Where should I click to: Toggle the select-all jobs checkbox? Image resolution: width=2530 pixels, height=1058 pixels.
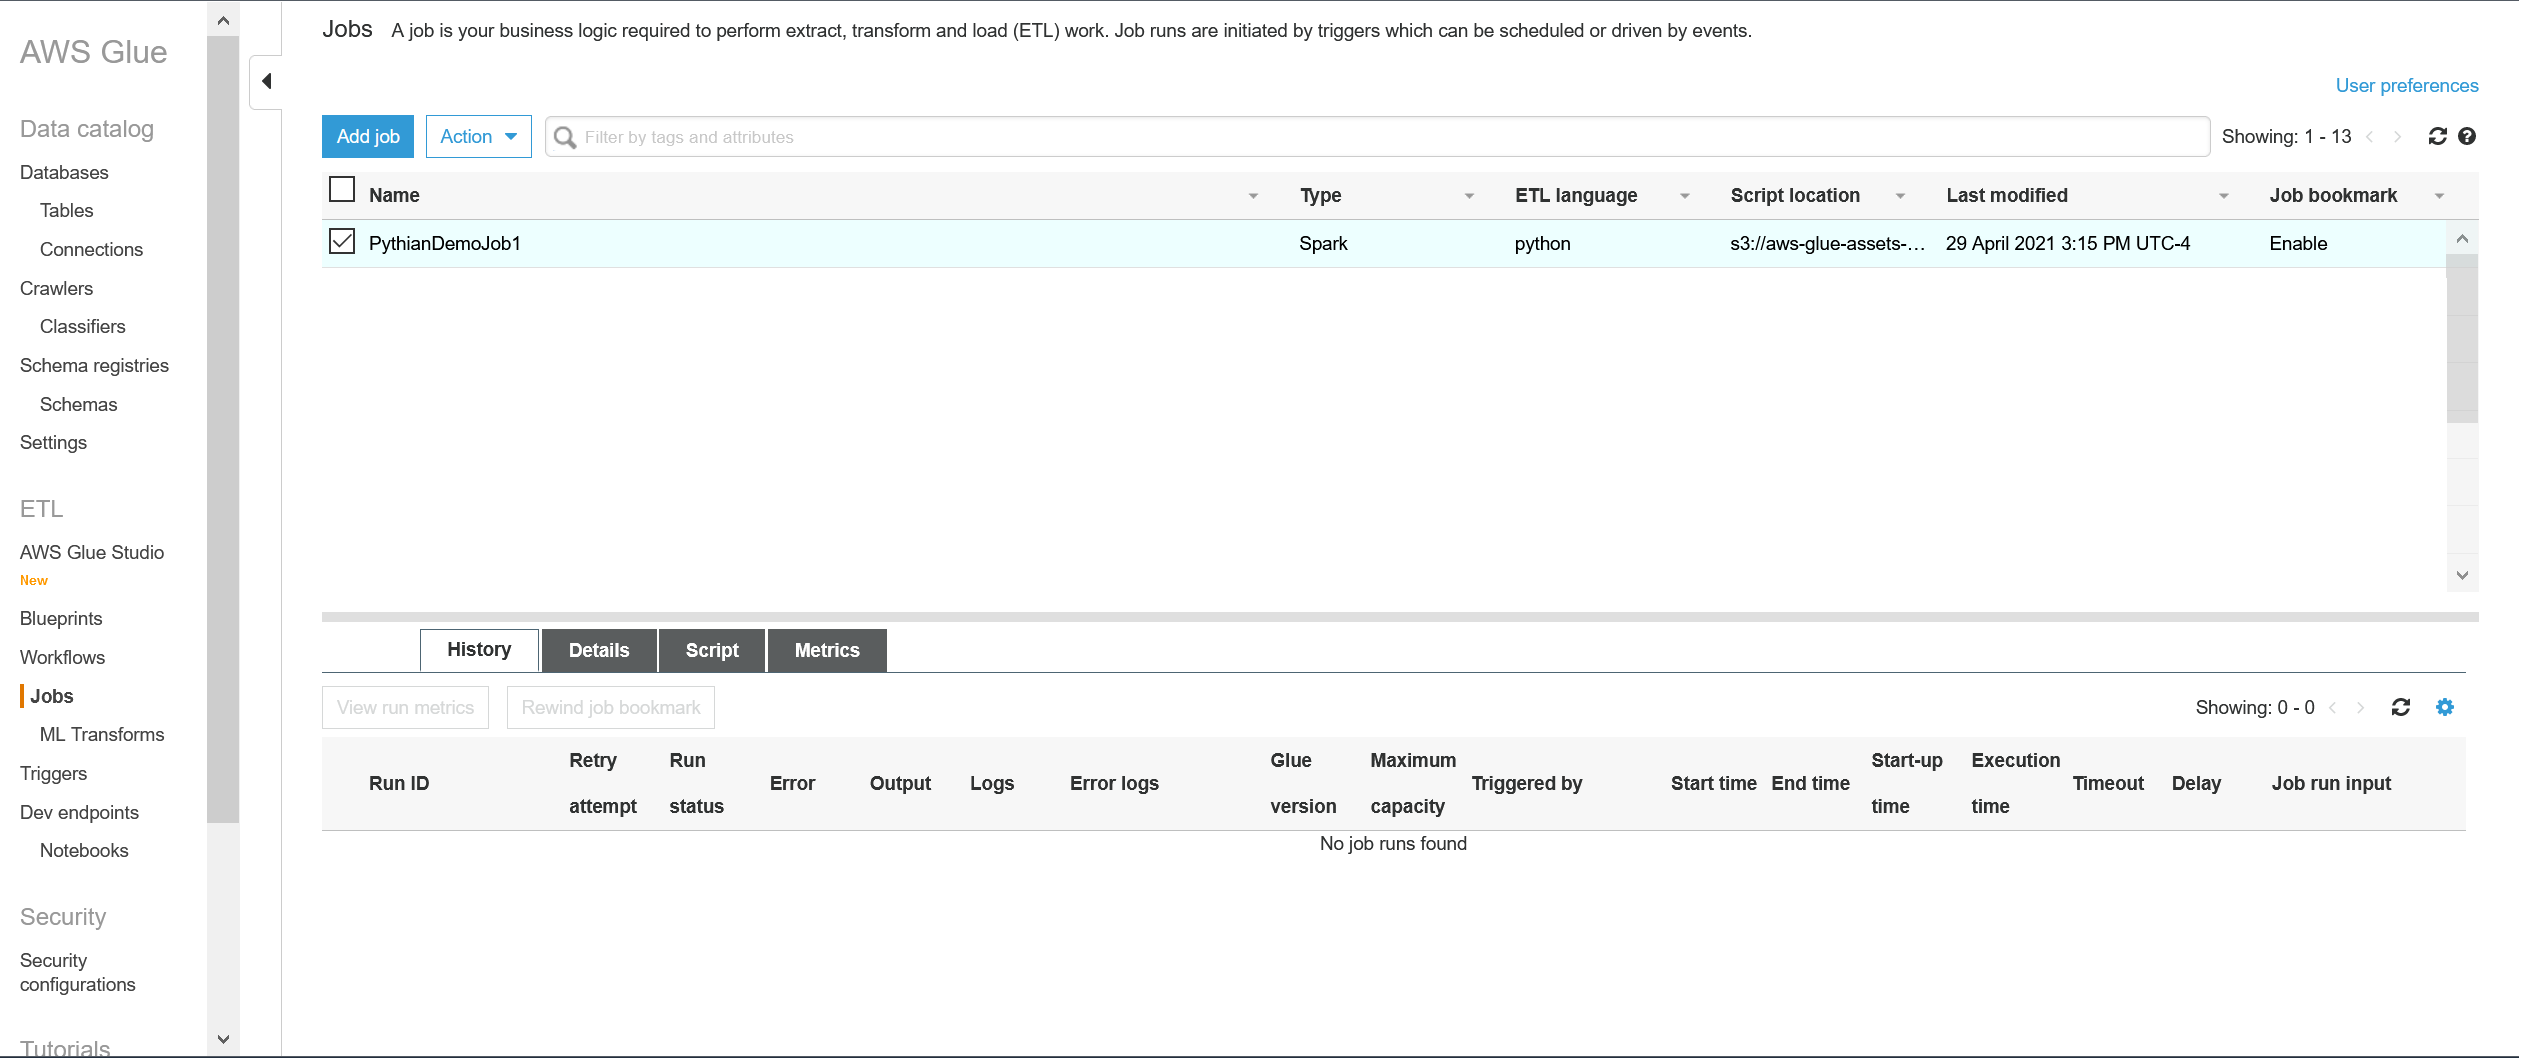[342, 190]
